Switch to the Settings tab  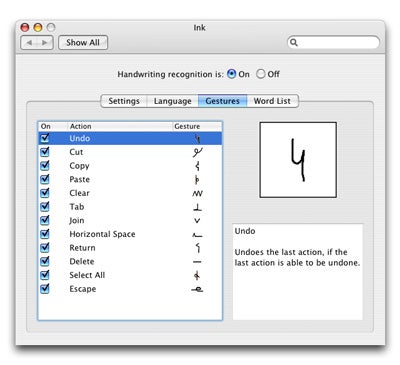tap(124, 101)
